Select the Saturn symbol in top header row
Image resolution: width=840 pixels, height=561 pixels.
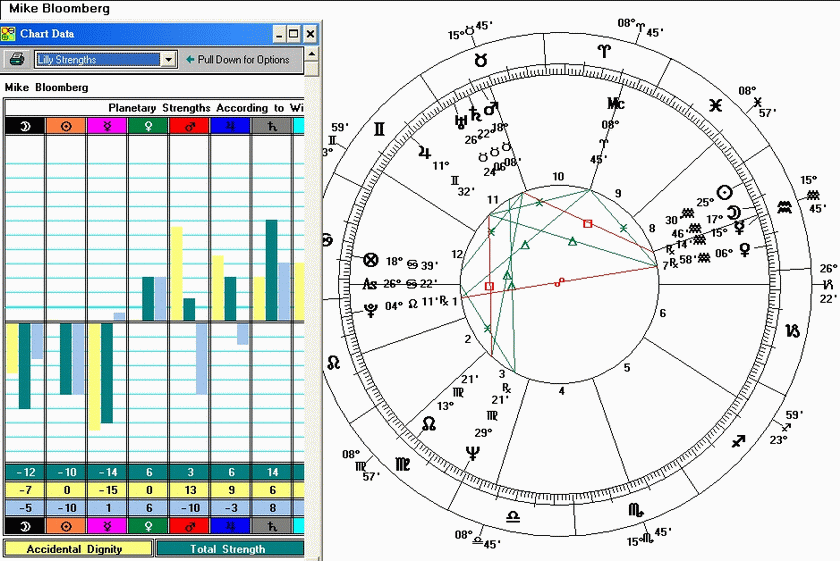[271, 126]
